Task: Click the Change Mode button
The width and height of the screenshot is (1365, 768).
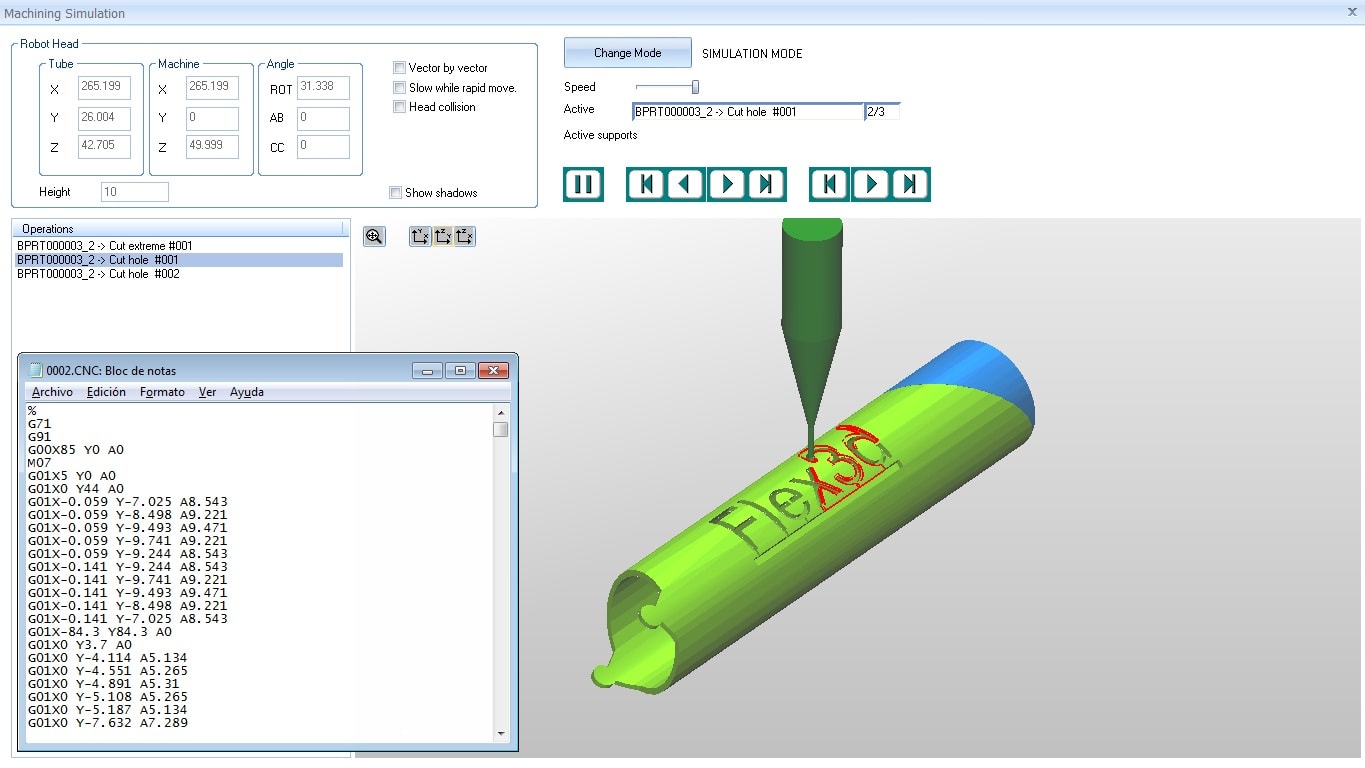Action: pyautogui.click(x=627, y=53)
